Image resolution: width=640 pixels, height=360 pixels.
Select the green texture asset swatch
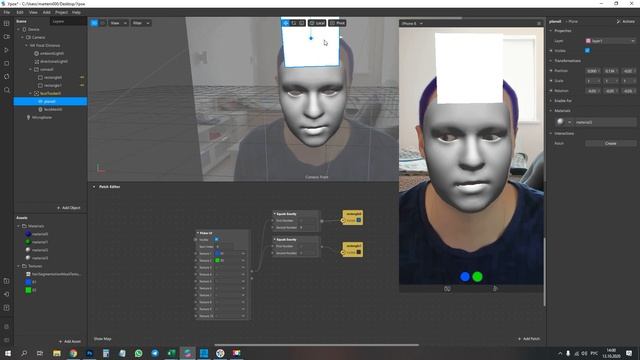(28, 290)
